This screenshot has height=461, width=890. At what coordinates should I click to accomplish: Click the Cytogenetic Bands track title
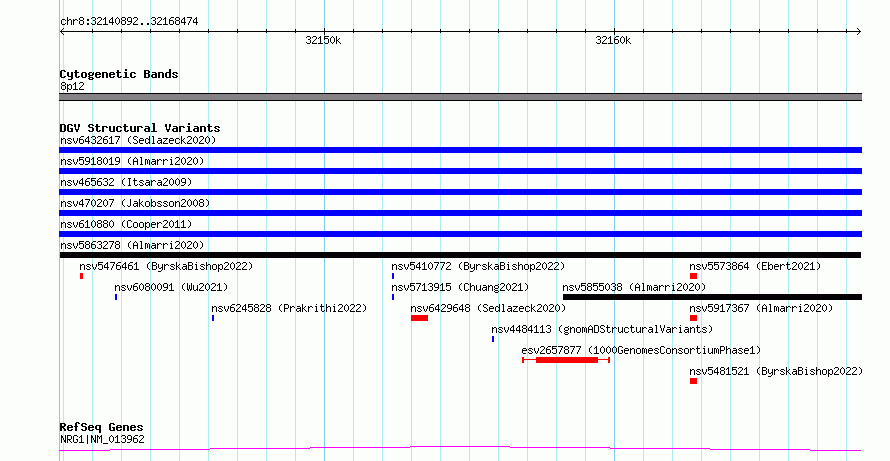coord(119,74)
